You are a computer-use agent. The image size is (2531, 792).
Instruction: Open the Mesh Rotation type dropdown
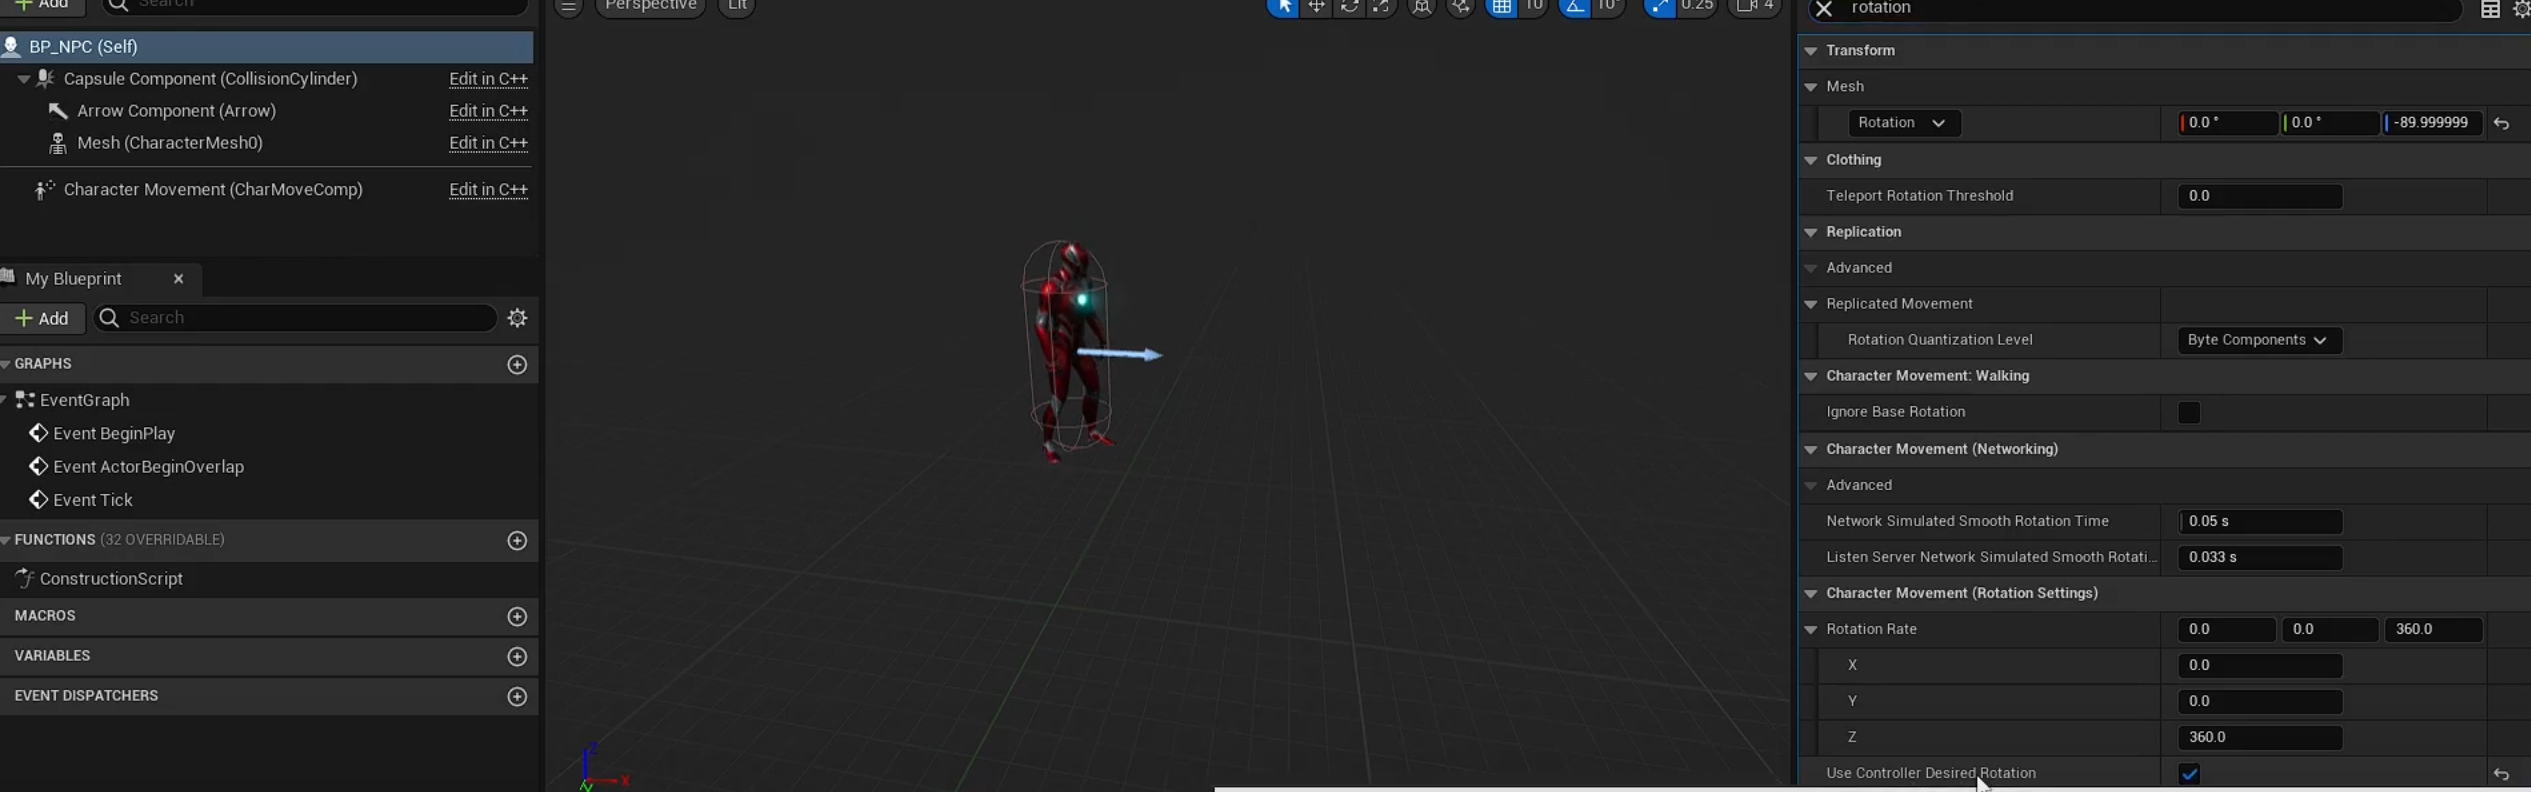click(1903, 123)
